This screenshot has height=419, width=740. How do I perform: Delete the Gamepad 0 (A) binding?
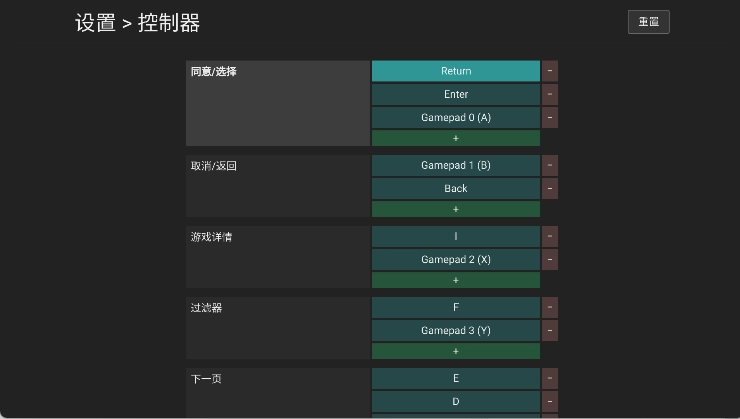(550, 118)
